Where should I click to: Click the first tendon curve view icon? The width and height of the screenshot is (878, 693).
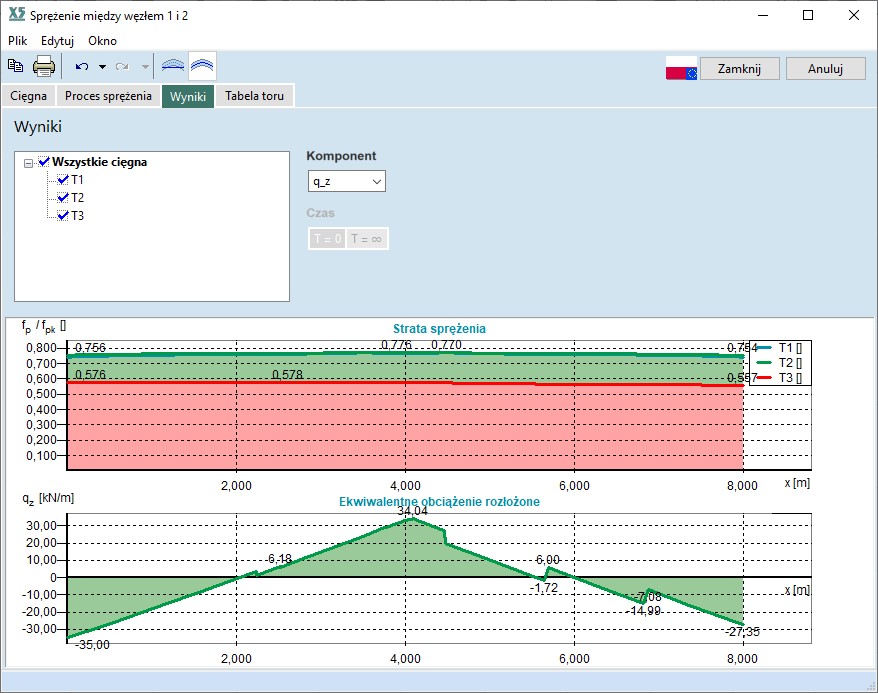173,67
